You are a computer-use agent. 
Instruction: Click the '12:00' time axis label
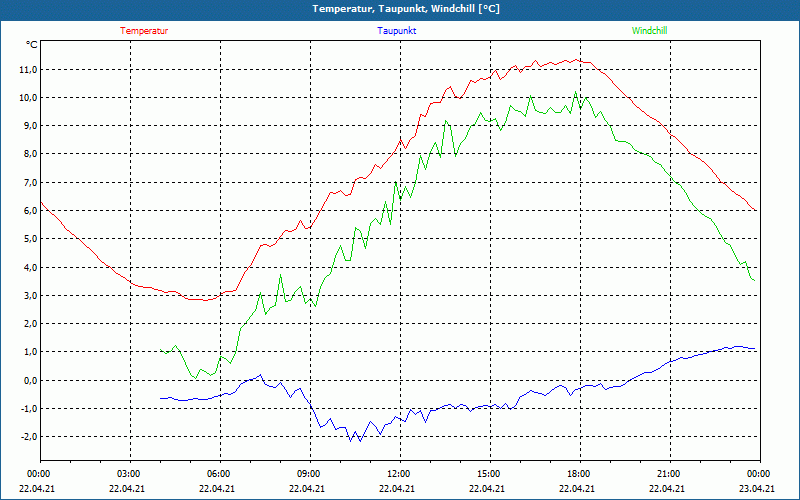[397, 474]
